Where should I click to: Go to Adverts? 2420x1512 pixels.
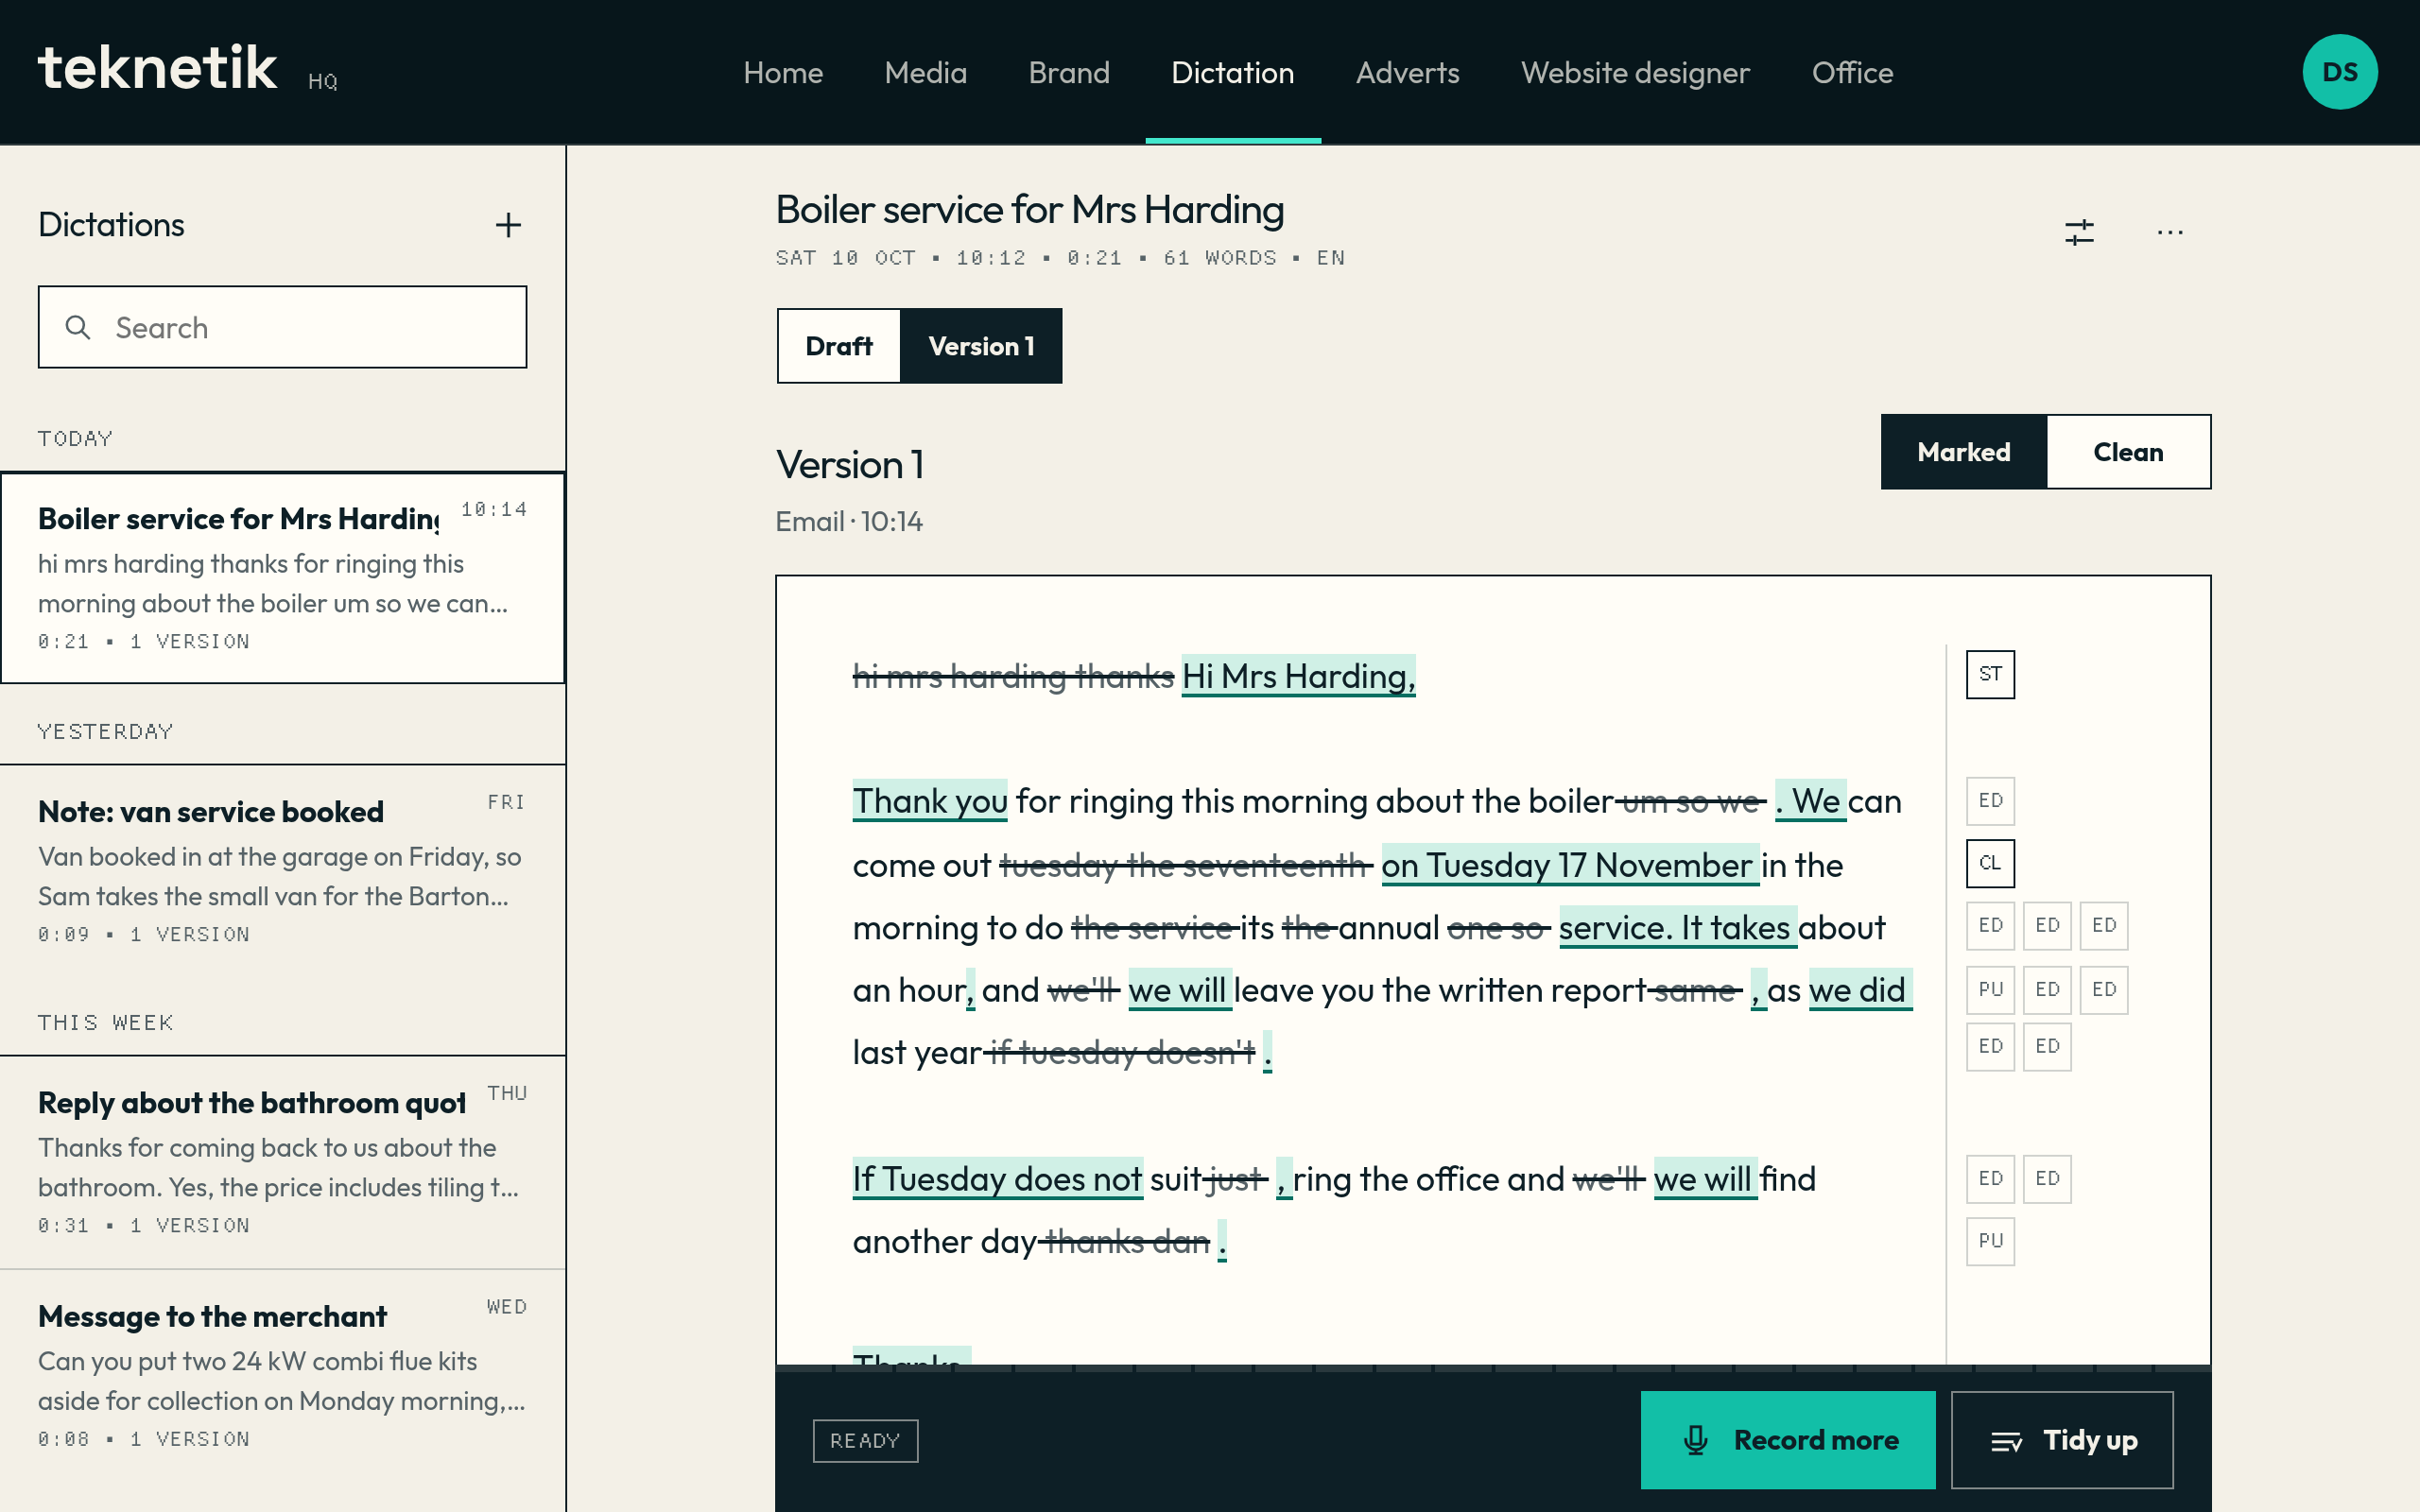tap(1407, 72)
